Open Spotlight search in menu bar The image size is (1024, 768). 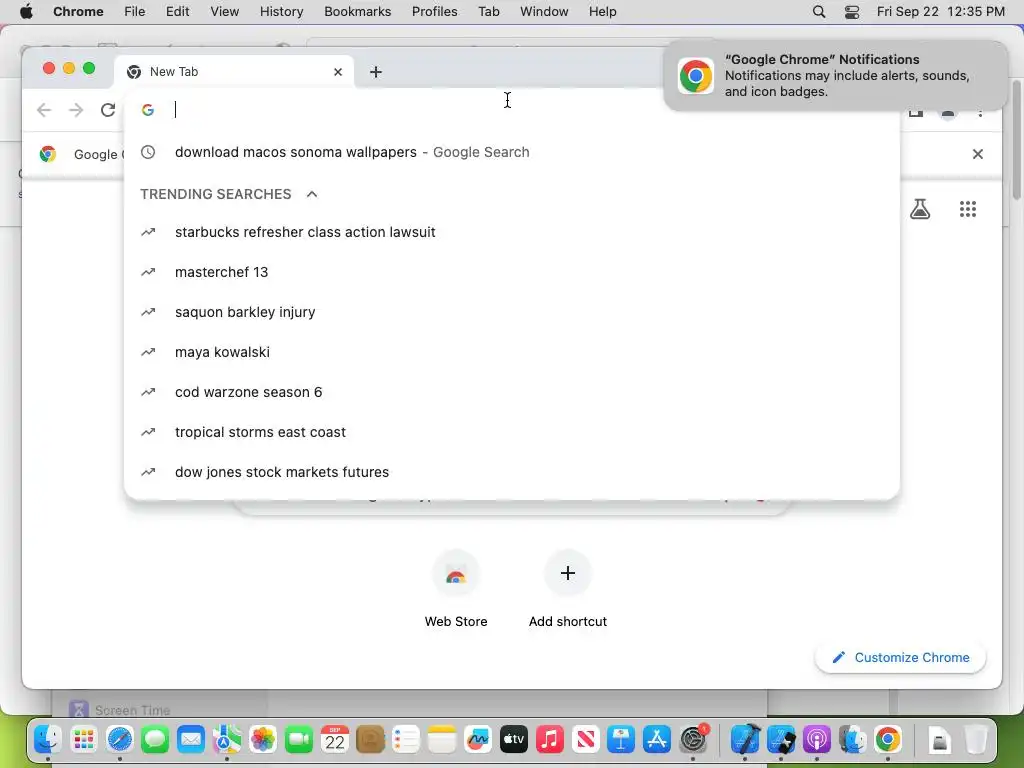coord(818,12)
